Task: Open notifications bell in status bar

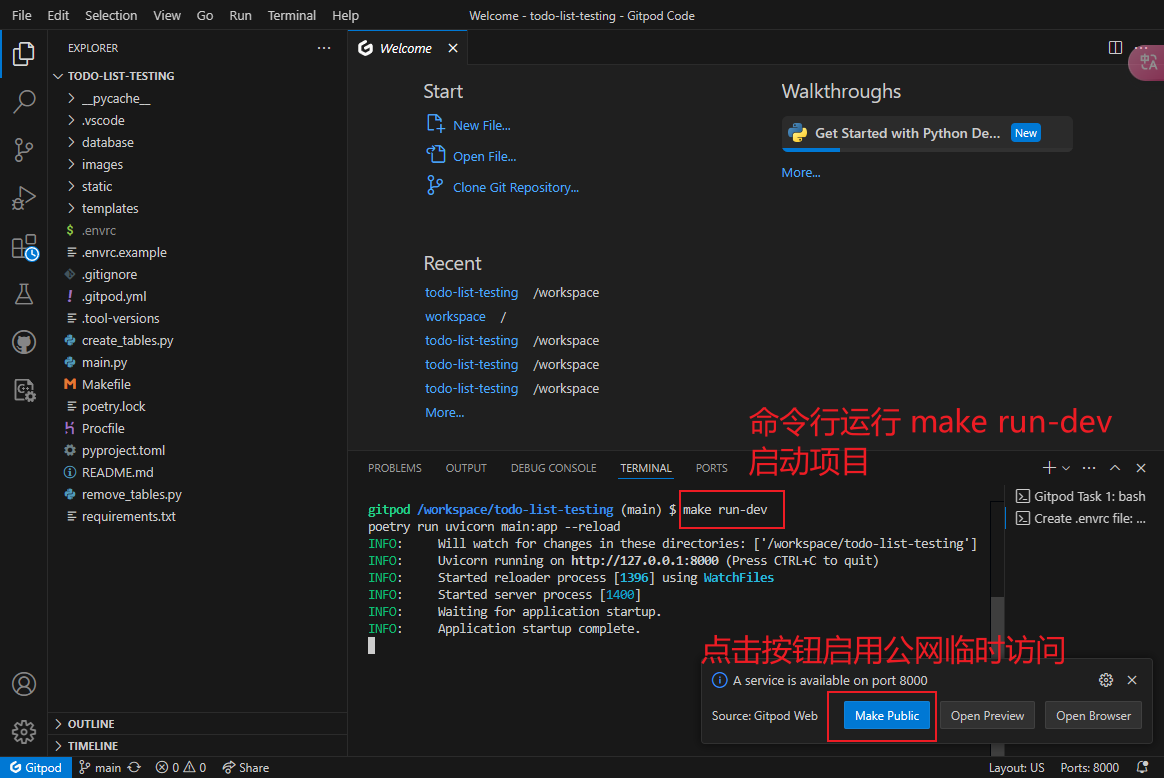Action: (x=1142, y=768)
